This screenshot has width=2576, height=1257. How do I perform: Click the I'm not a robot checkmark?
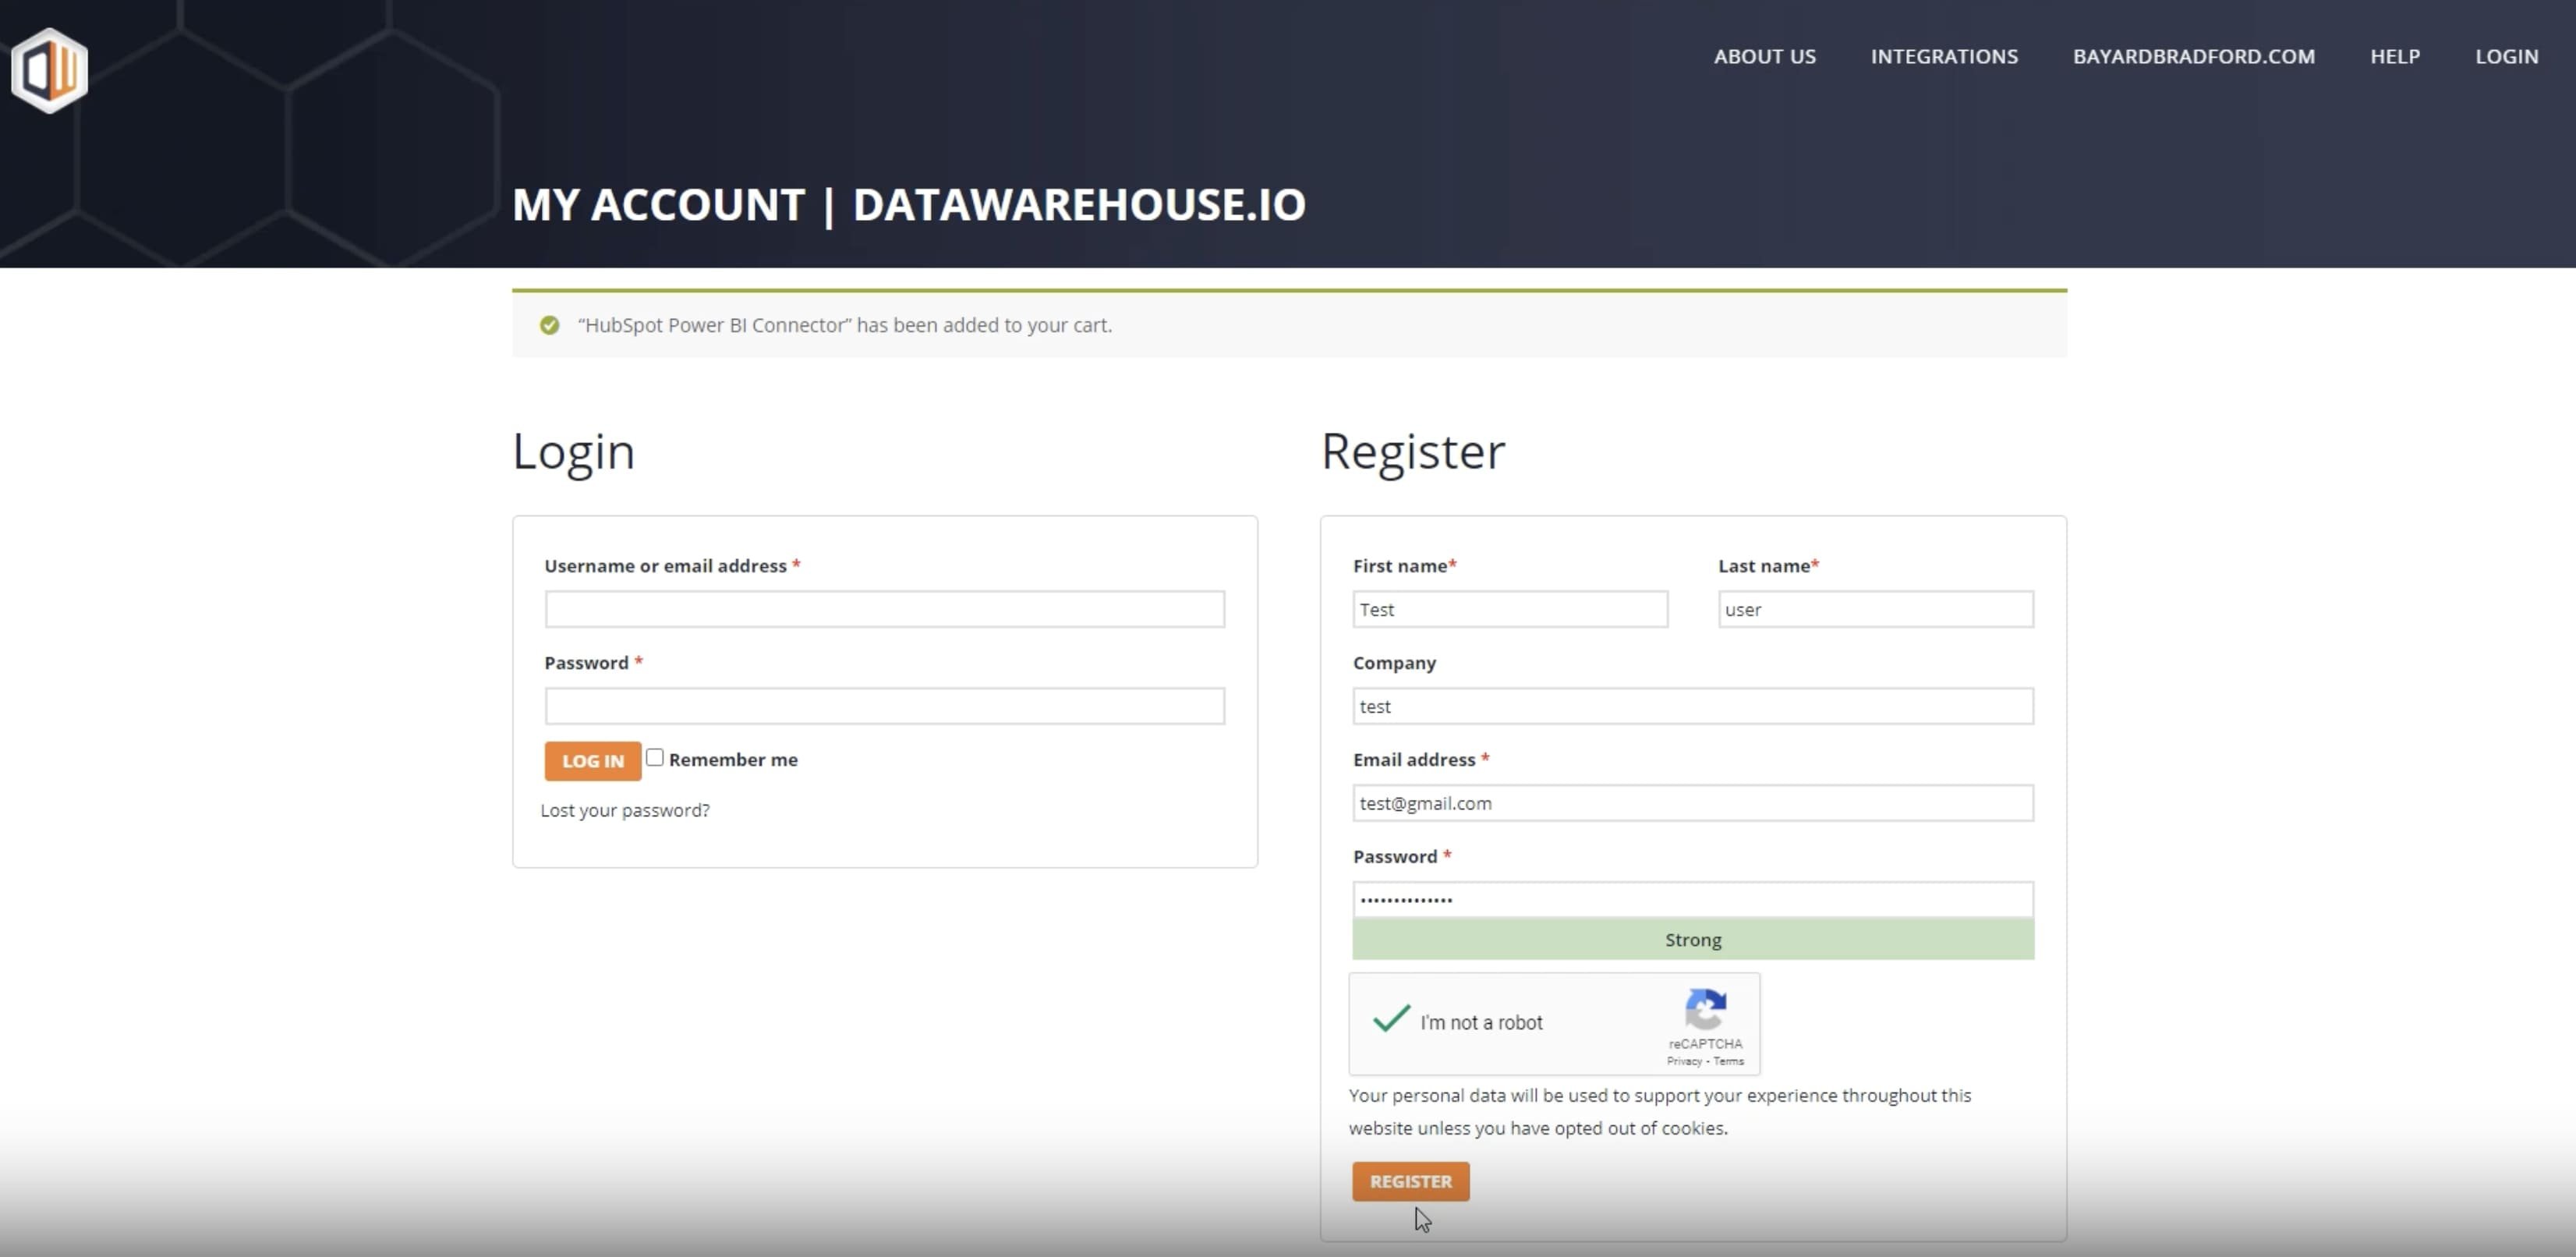click(1391, 1019)
